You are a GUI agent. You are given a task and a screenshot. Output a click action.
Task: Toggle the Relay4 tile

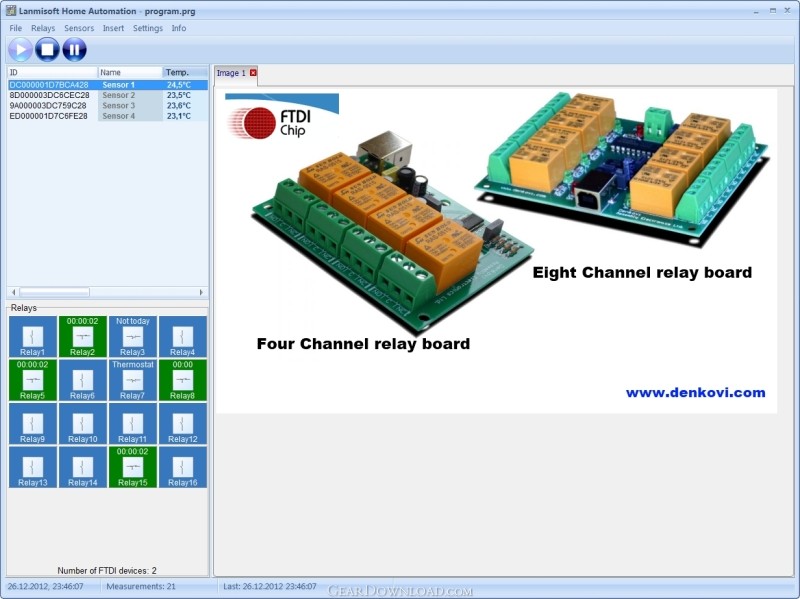pyautogui.click(x=183, y=337)
